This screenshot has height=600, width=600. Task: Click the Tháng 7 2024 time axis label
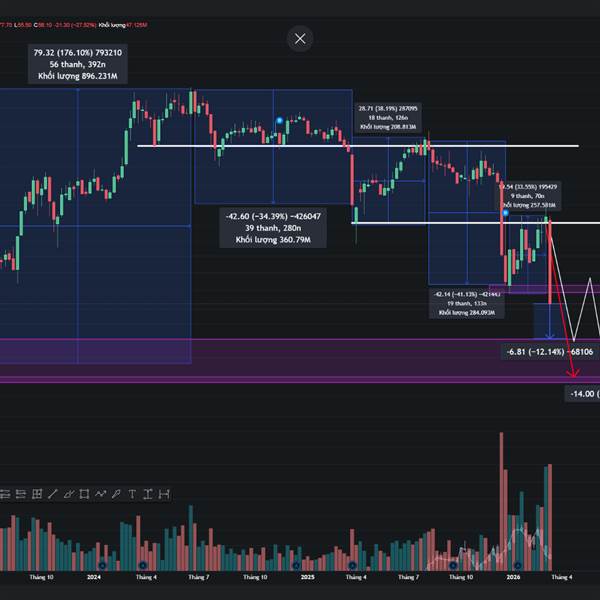tap(199, 577)
